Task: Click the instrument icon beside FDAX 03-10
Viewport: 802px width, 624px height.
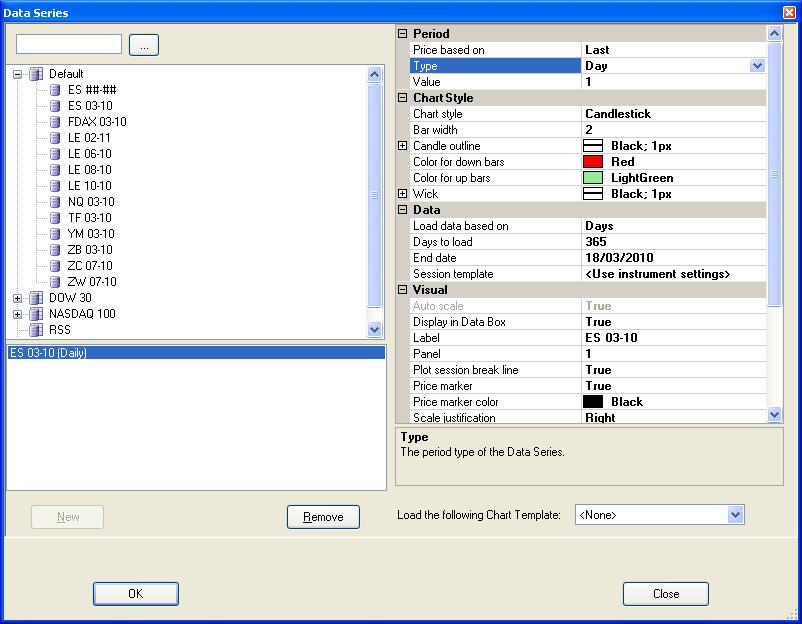Action: [x=55, y=122]
